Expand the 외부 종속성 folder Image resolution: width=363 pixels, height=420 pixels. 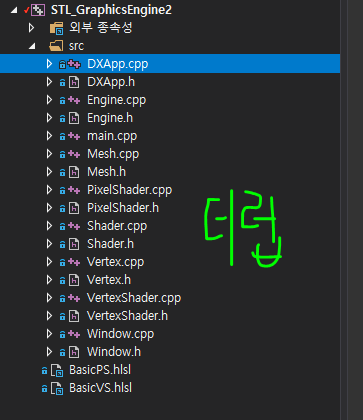point(32,28)
